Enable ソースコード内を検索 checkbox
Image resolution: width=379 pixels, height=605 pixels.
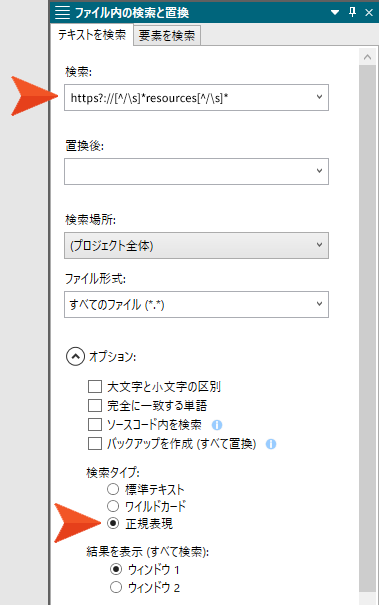point(95,424)
